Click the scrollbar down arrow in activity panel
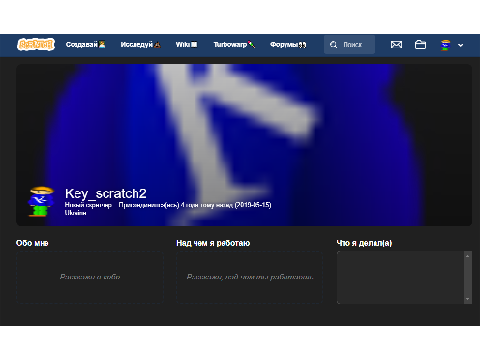Viewport: 480px width, 360px height. [467, 299]
